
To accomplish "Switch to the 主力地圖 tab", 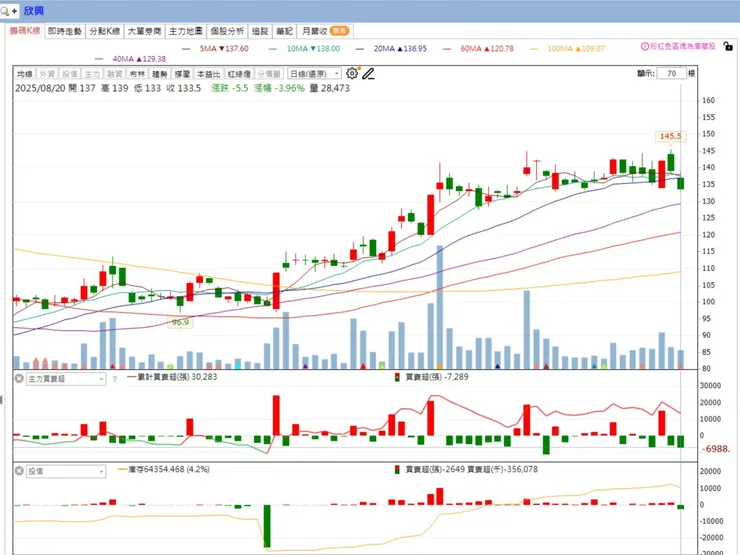I will (186, 31).
